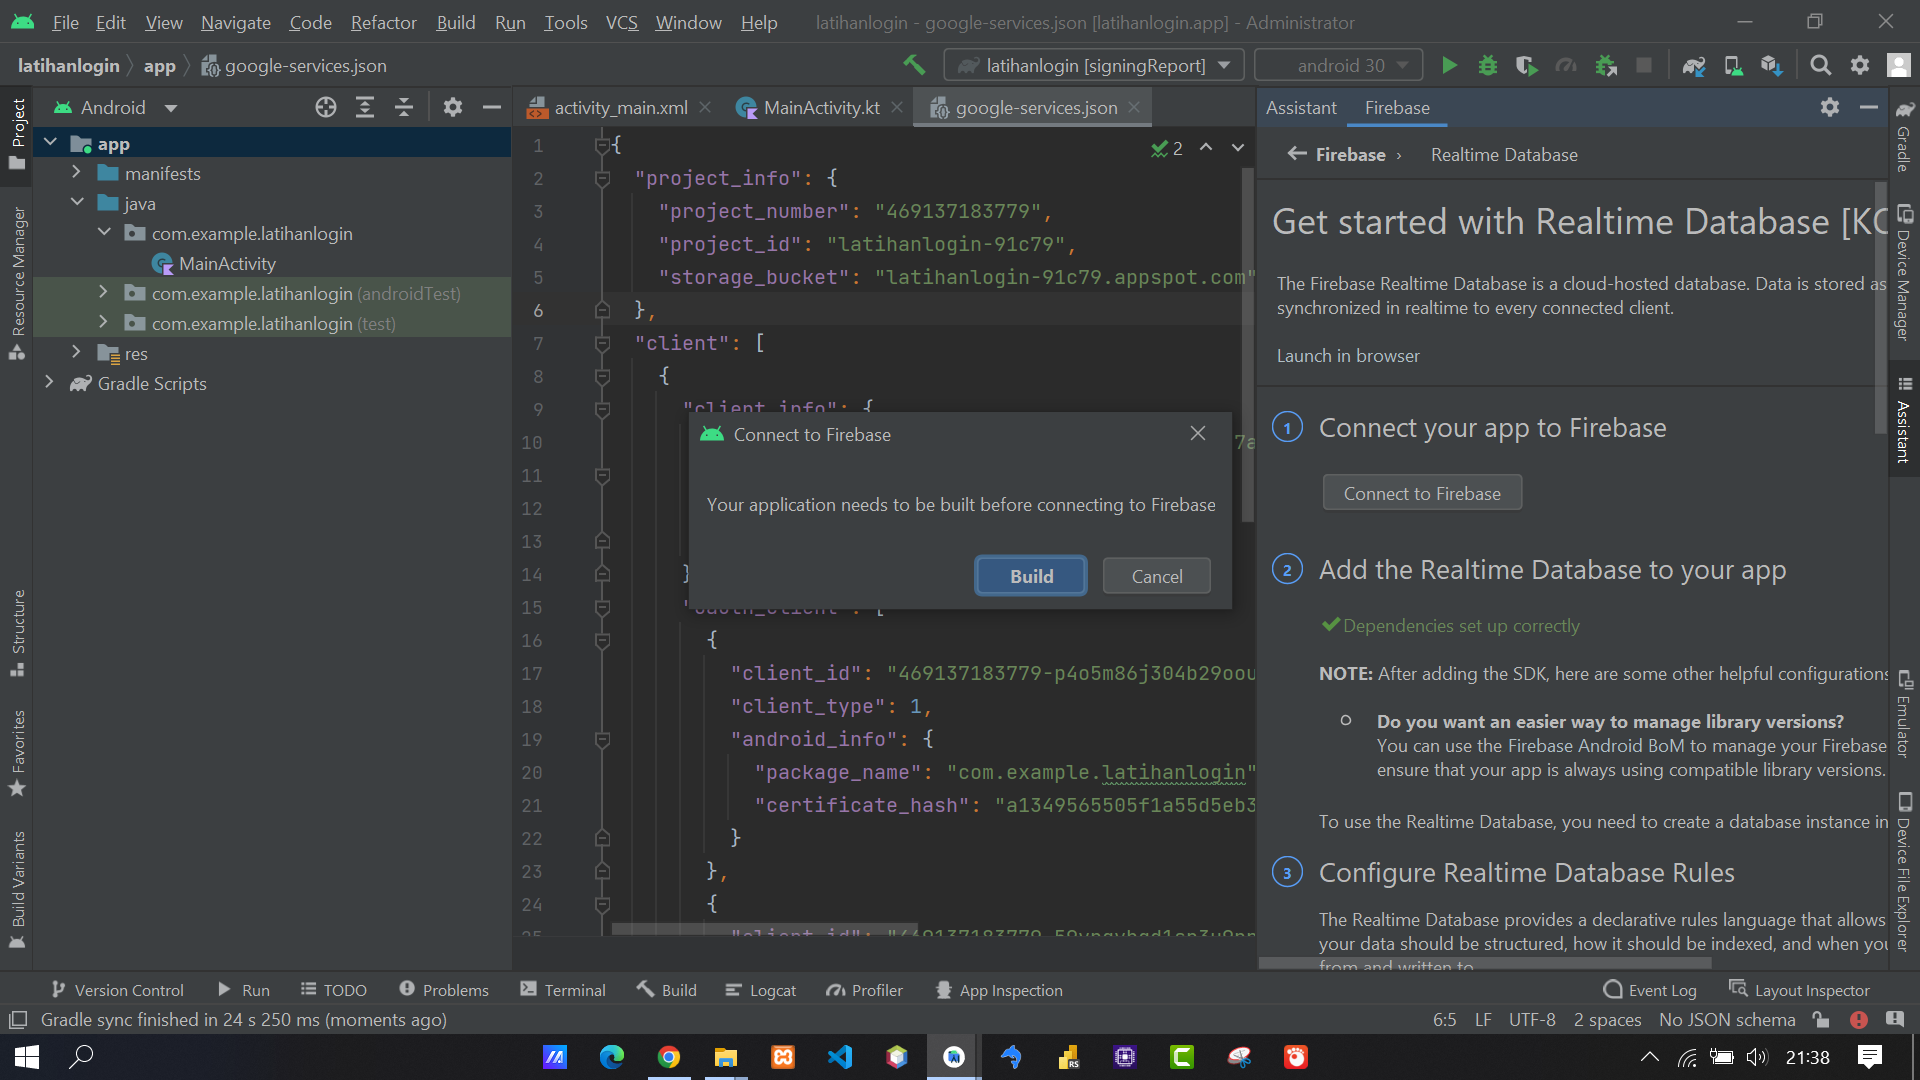This screenshot has width=1920, height=1080.
Task: Hide the Assistant panel minus icon
Action: click(1869, 107)
